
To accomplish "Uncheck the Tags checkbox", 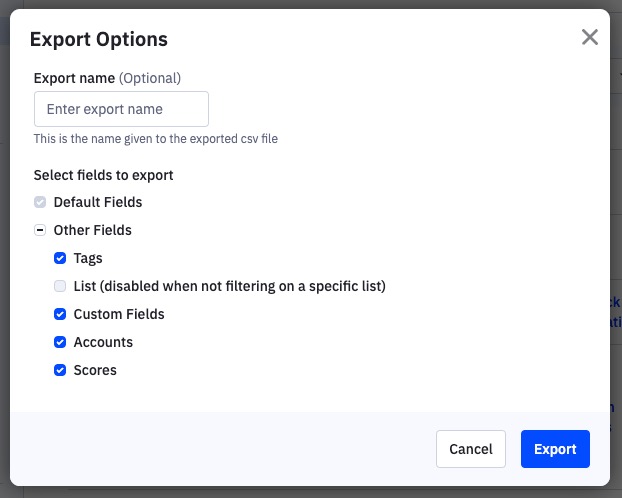I will 60,258.
